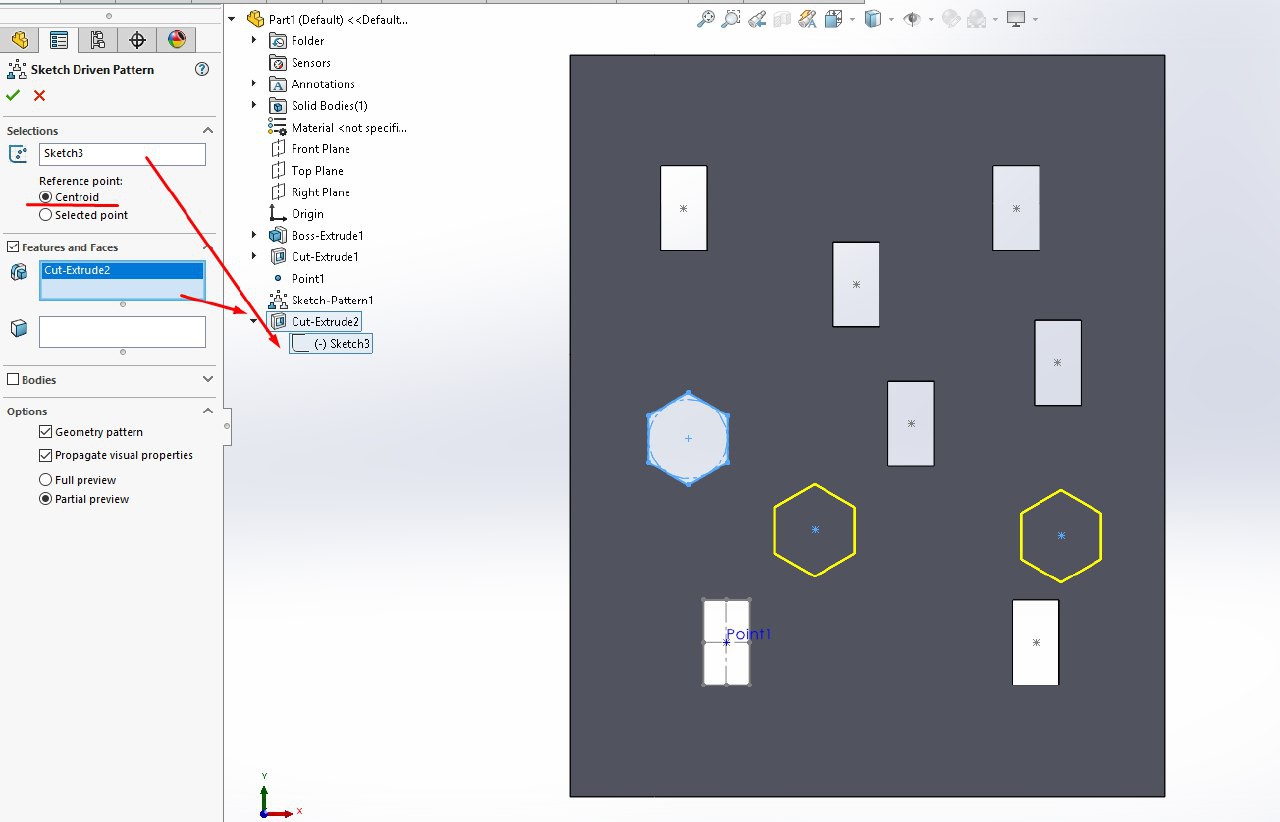Enable the Bodies checkbox
The image size is (1280, 822).
(13, 379)
